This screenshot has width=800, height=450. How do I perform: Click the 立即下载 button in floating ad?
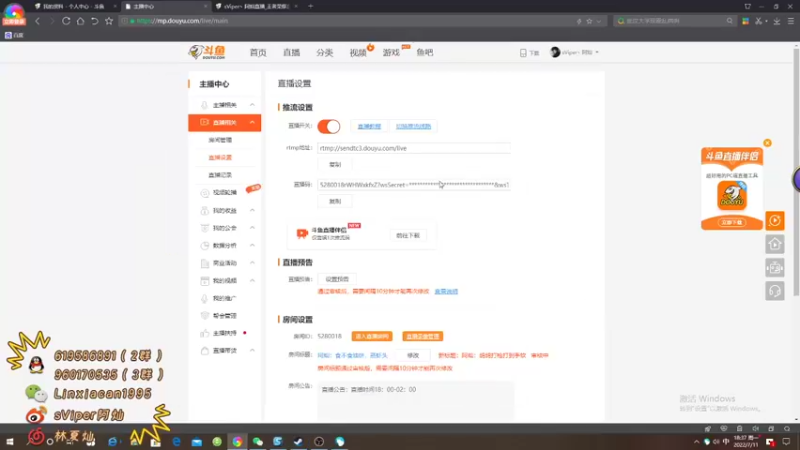tap(732, 222)
